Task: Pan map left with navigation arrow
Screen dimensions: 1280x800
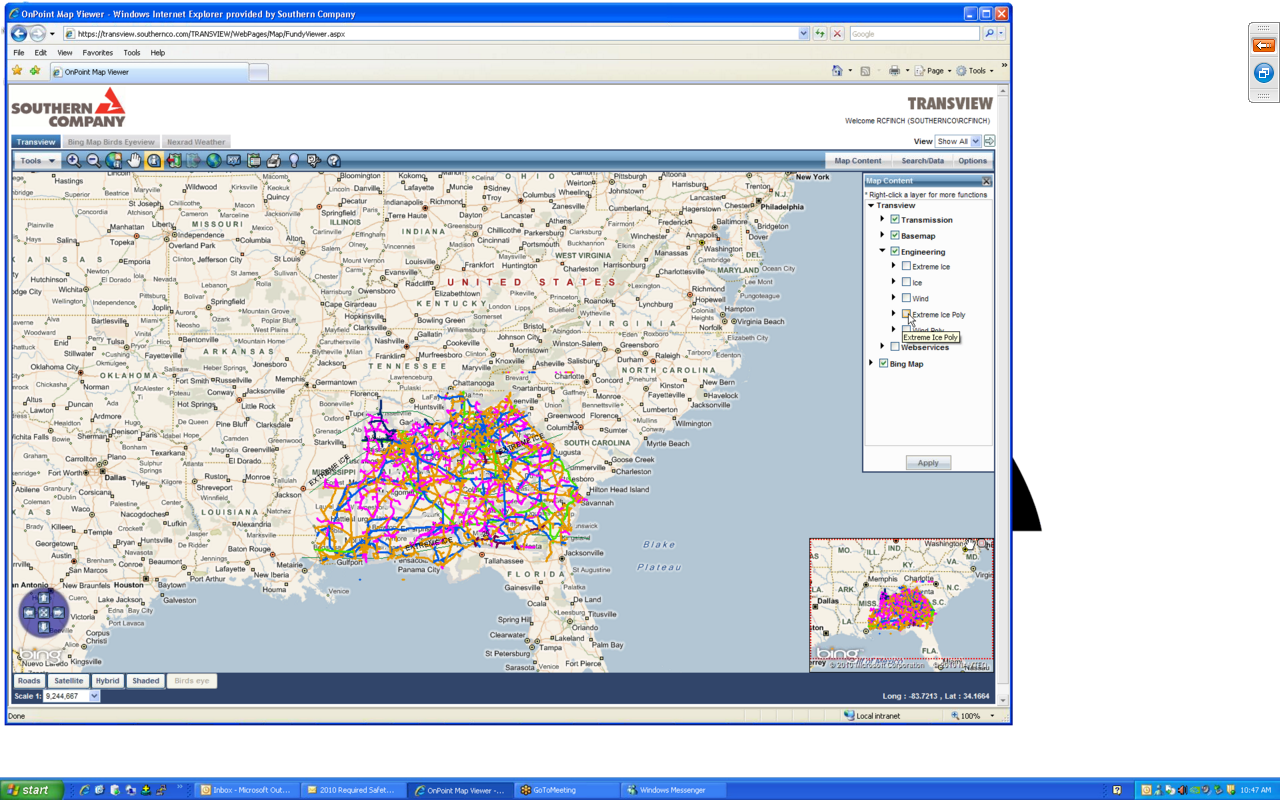Action: [29, 612]
